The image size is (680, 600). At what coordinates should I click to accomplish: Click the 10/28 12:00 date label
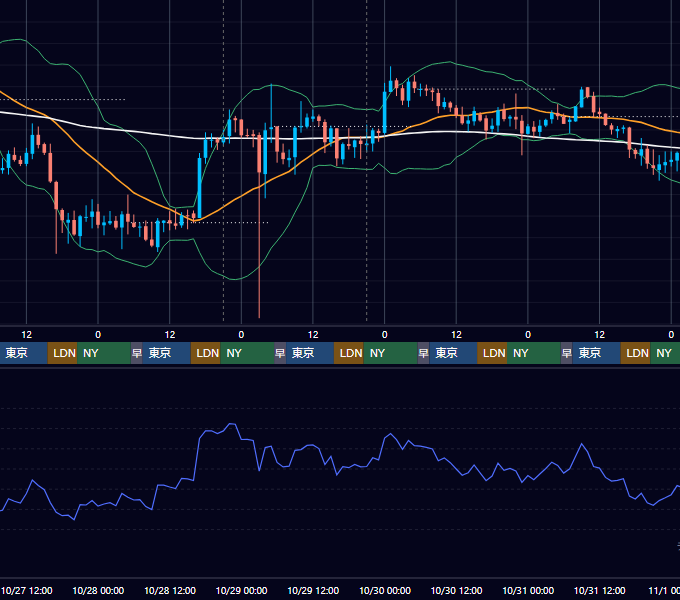point(170,590)
